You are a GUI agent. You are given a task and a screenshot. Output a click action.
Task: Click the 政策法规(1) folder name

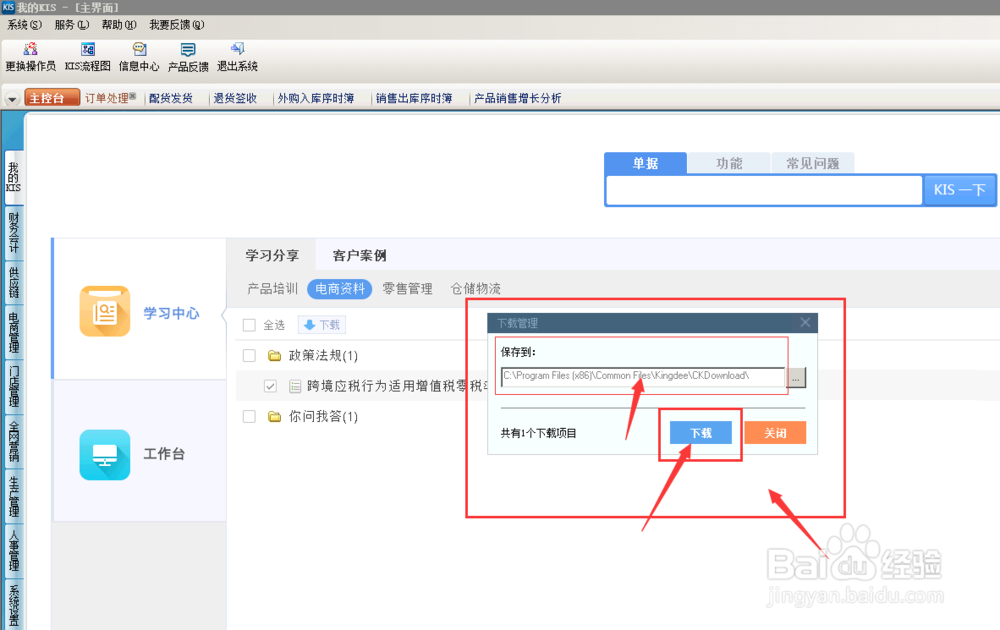pyautogui.click(x=323, y=355)
